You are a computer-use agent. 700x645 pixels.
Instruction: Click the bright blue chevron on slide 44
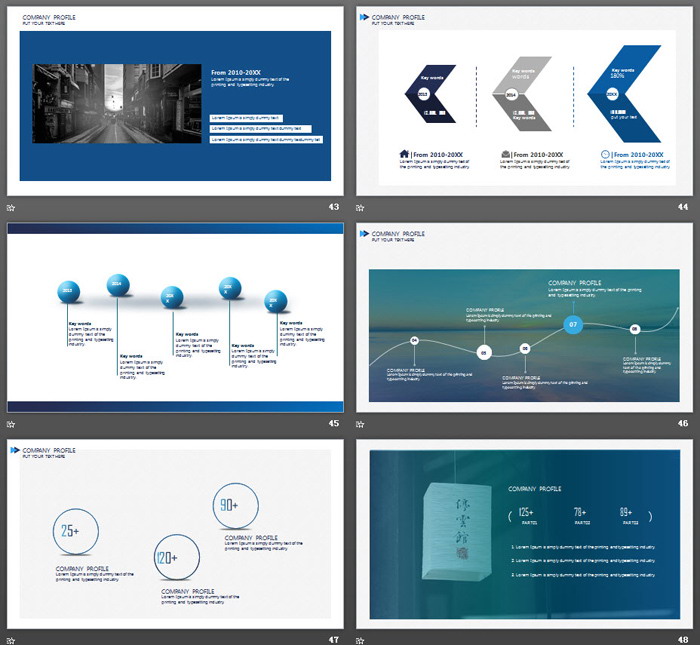[625, 94]
